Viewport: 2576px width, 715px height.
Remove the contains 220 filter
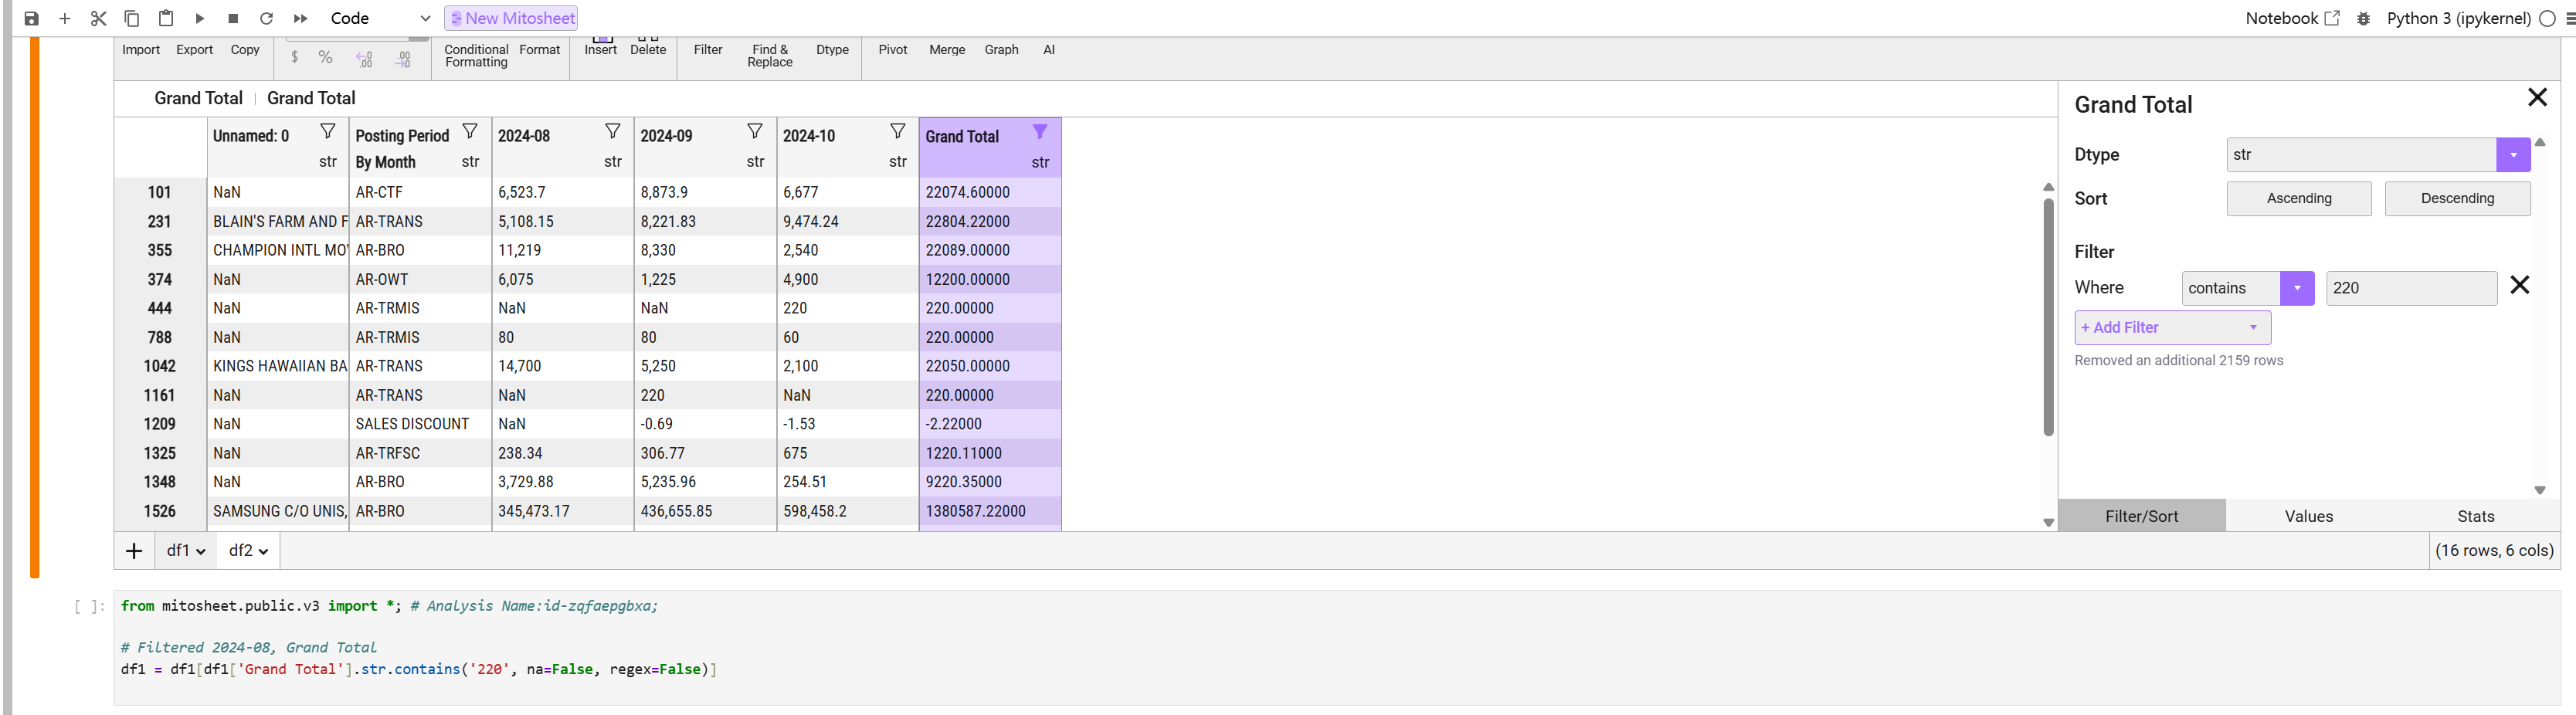pos(2520,286)
